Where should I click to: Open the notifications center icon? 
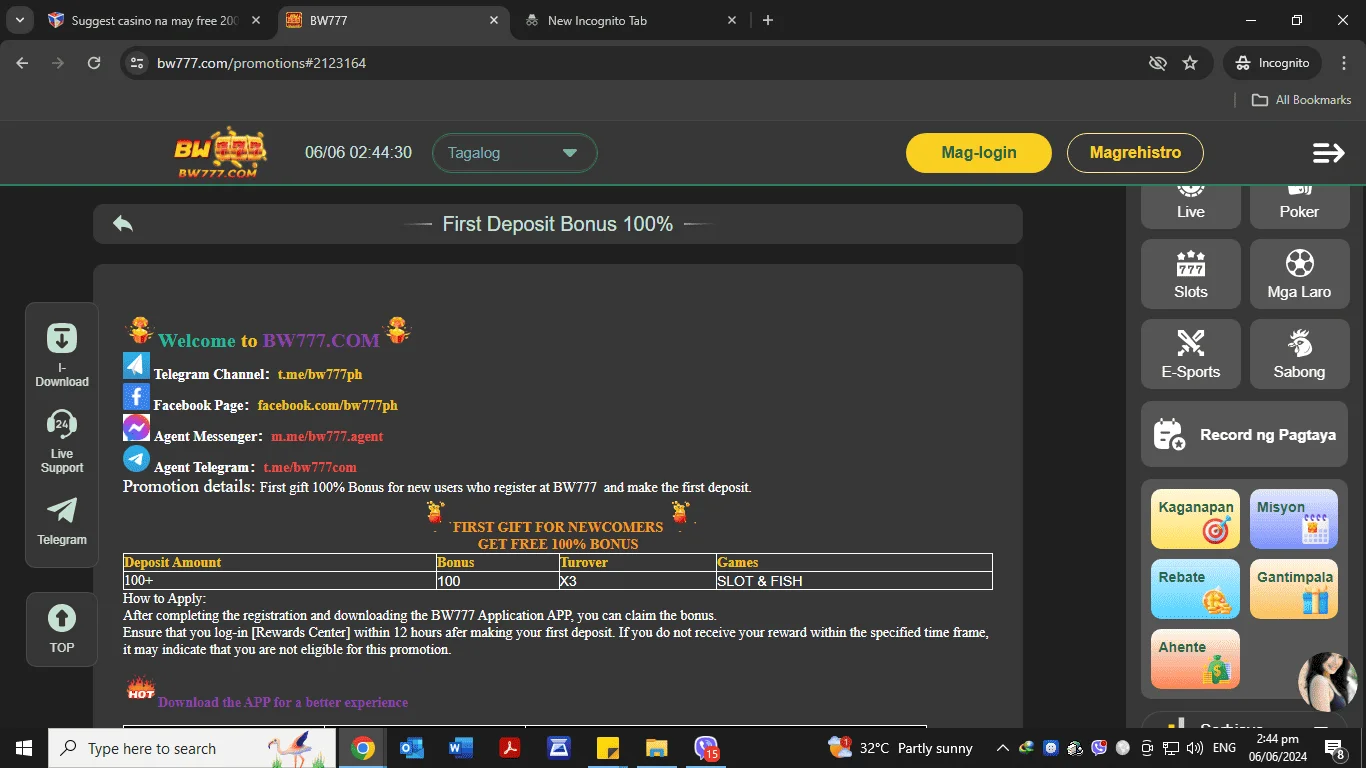1335,748
